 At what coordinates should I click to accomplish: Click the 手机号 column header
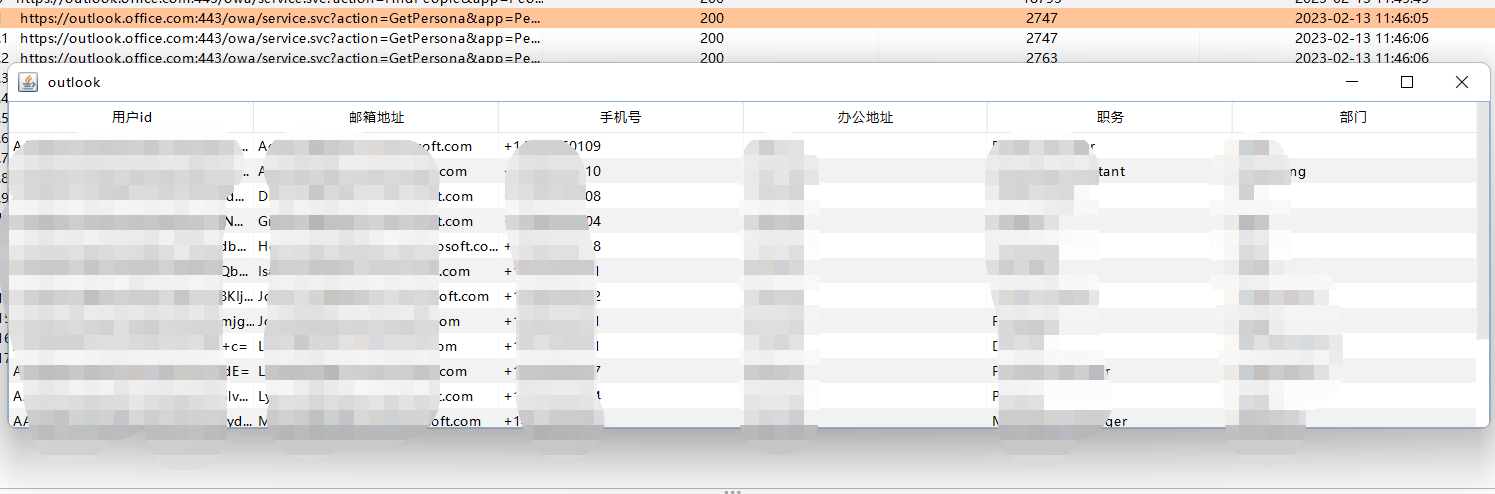(x=621, y=118)
